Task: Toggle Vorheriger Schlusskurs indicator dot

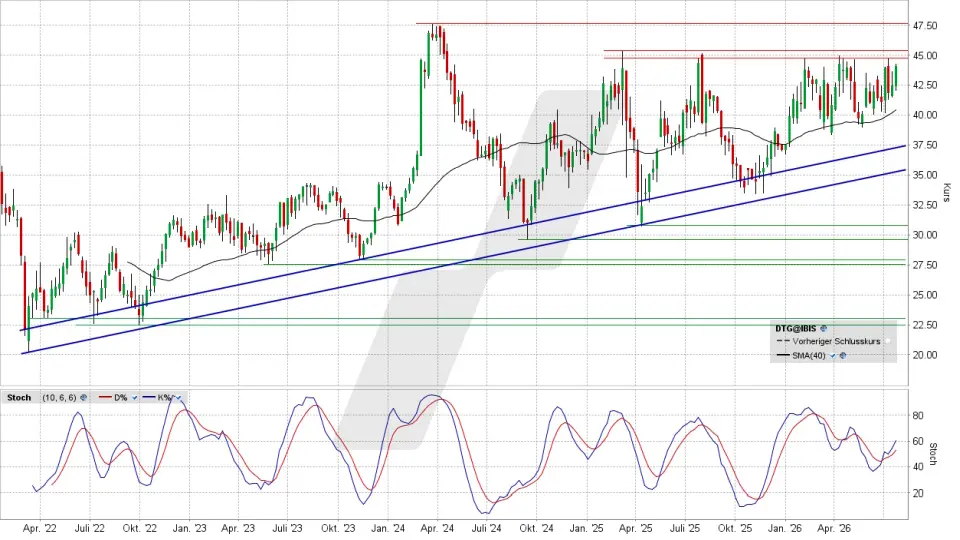Action: pyautogui.click(x=888, y=341)
